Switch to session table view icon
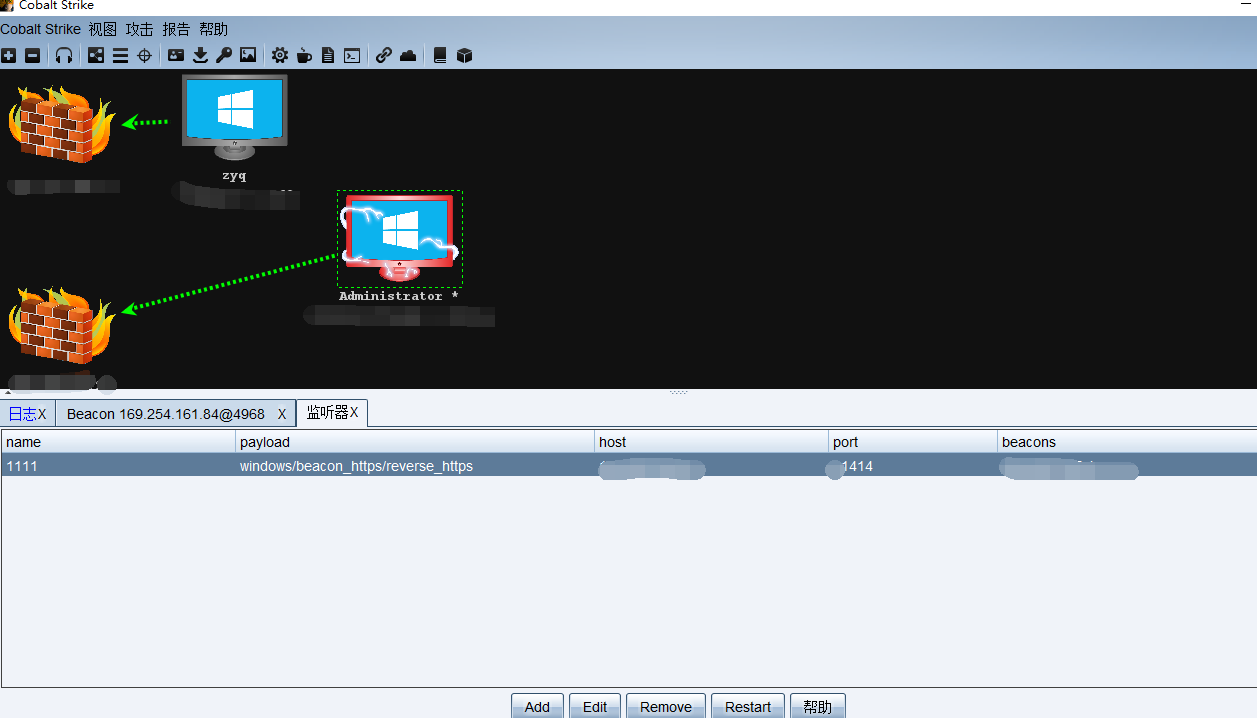The image size is (1257, 718). [x=120, y=56]
